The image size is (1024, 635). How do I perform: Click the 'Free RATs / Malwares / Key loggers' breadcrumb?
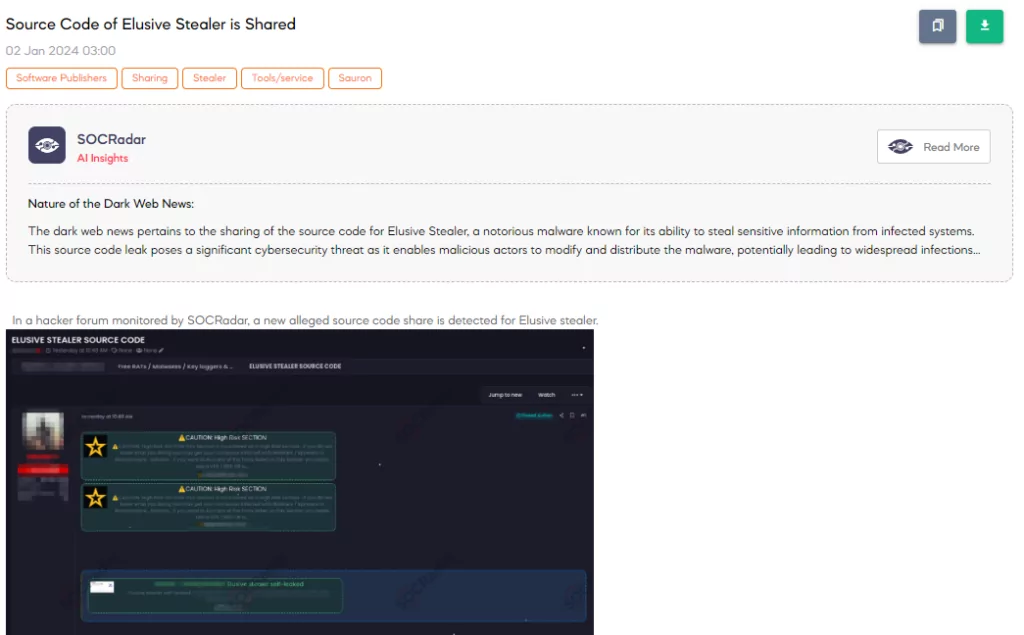(174, 366)
